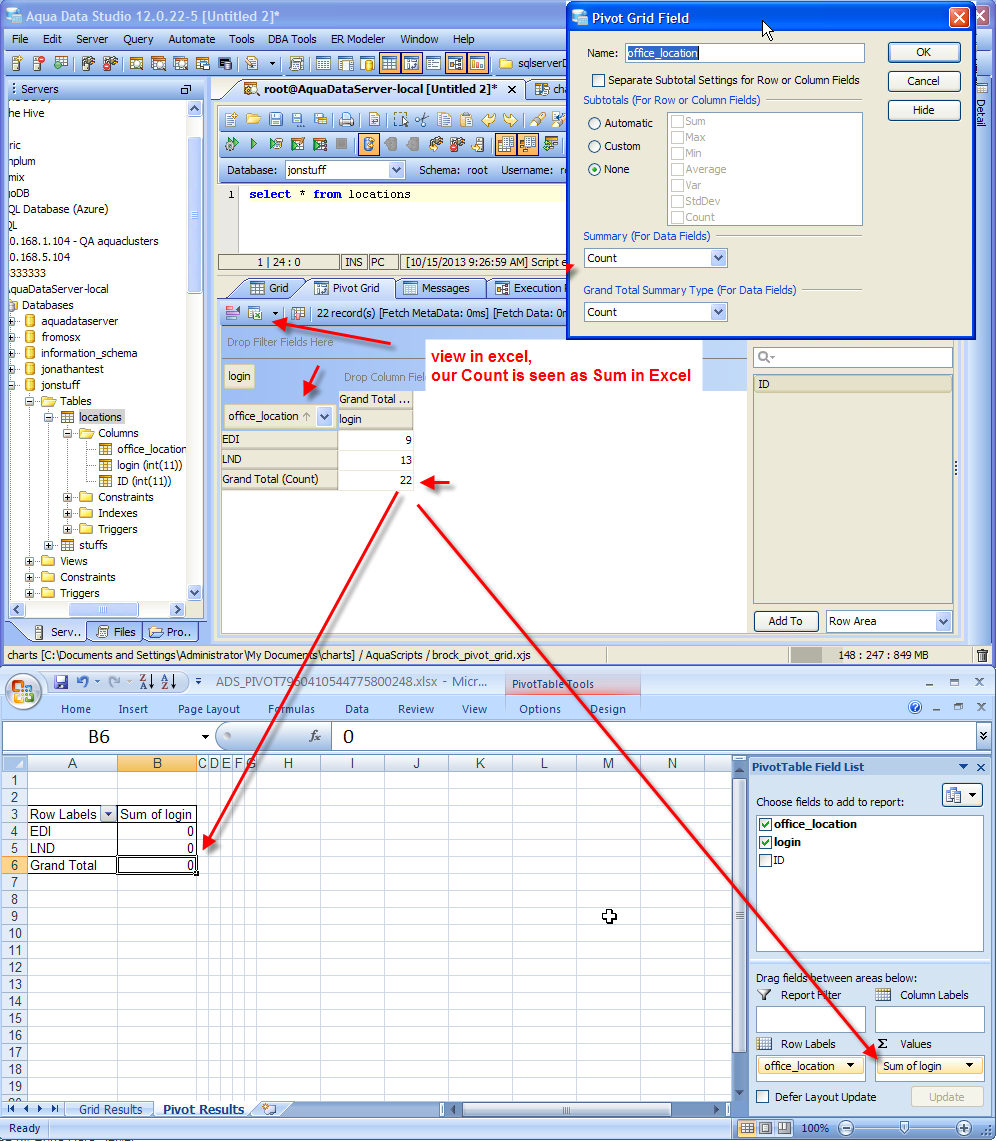Click the PivotTable Field List view layout icon
The height and width of the screenshot is (1141, 996).
pyautogui.click(x=961, y=795)
